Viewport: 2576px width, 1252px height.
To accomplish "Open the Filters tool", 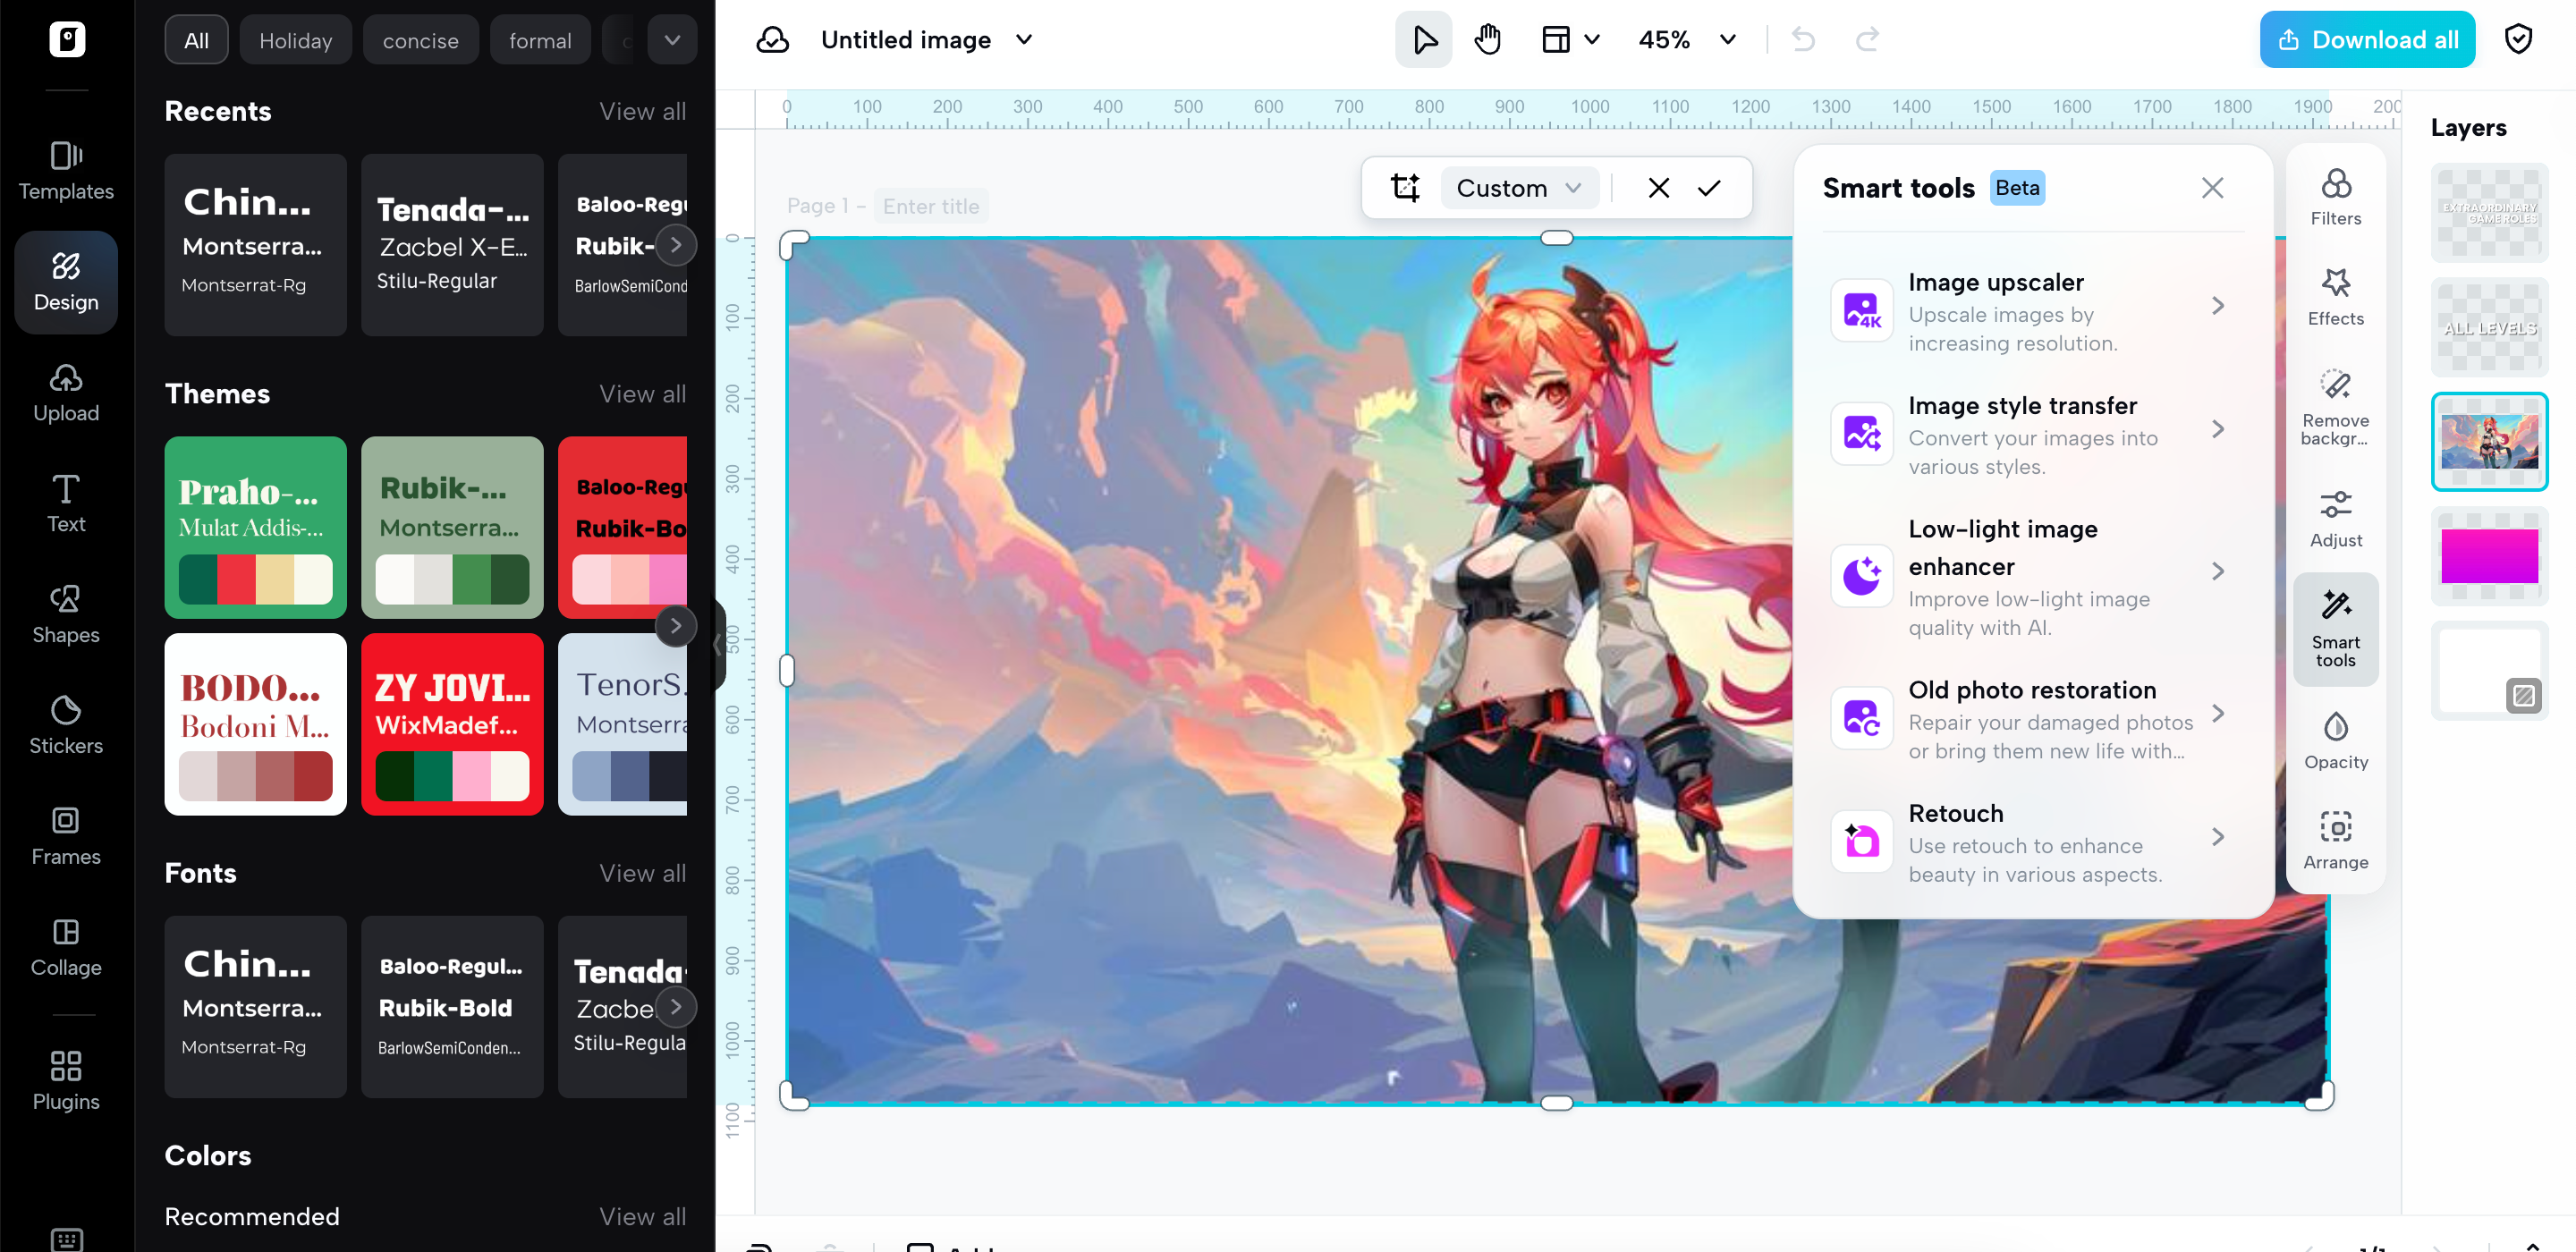I will click(2336, 197).
